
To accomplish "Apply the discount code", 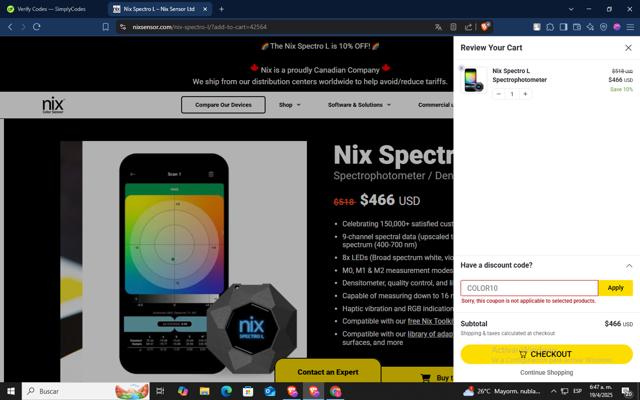I will point(616,288).
